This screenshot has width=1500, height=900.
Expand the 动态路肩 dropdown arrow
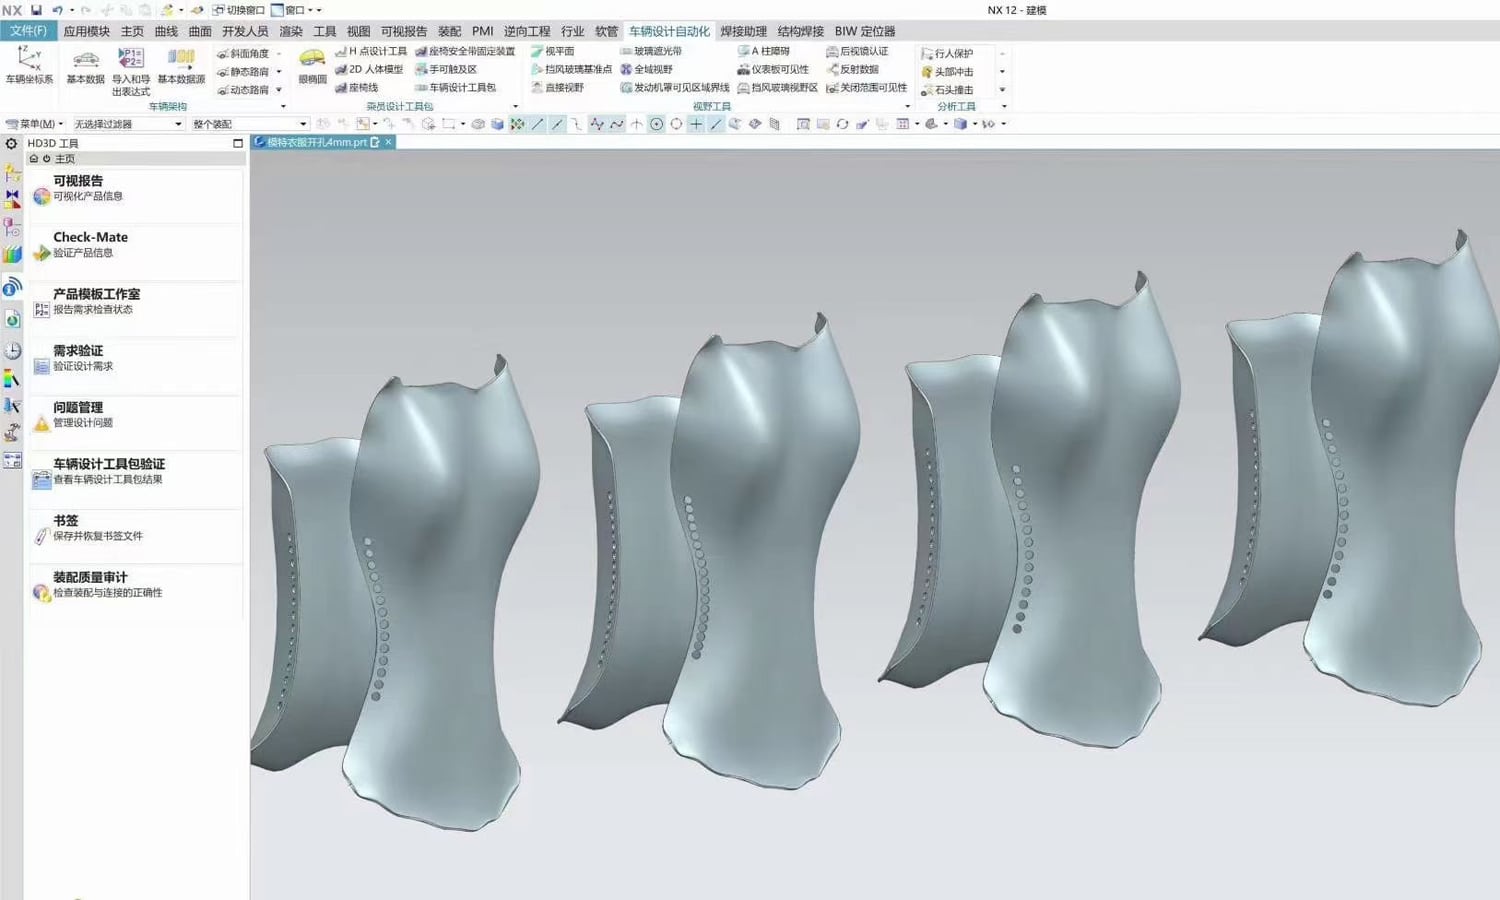click(279, 90)
